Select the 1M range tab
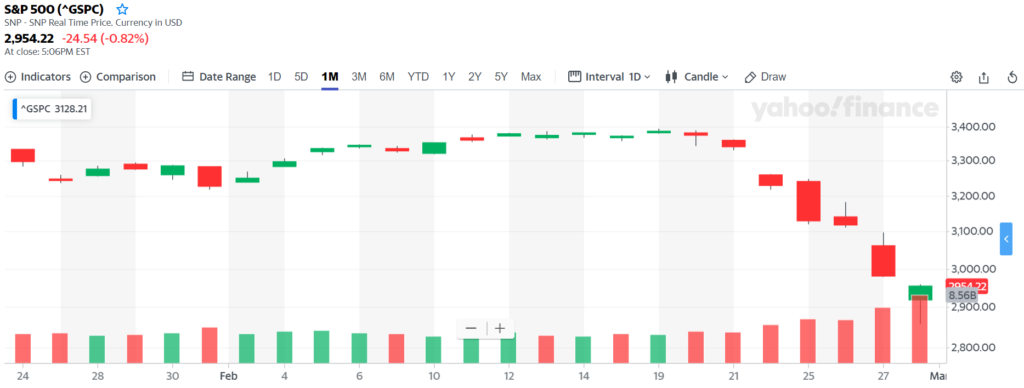The image size is (1024, 388). (330, 76)
